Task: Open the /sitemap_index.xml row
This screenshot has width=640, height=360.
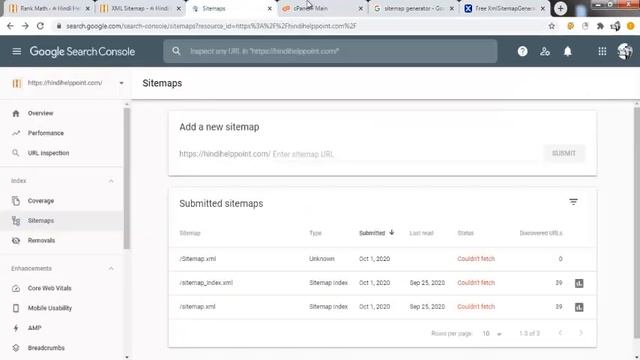Action: [x=382, y=283]
